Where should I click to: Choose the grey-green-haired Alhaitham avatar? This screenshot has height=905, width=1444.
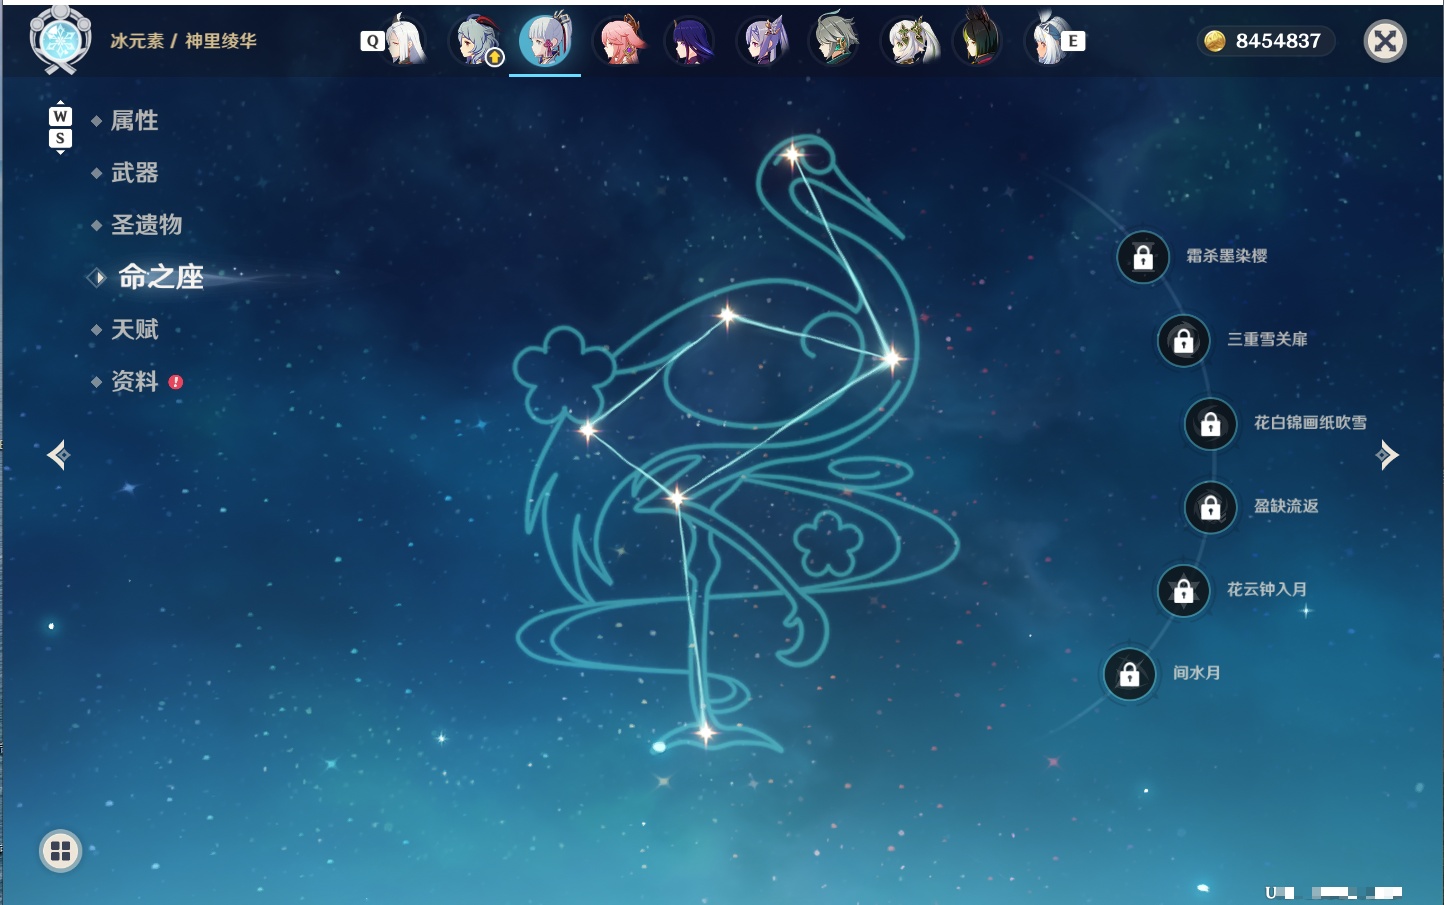click(x=835, y=41)
